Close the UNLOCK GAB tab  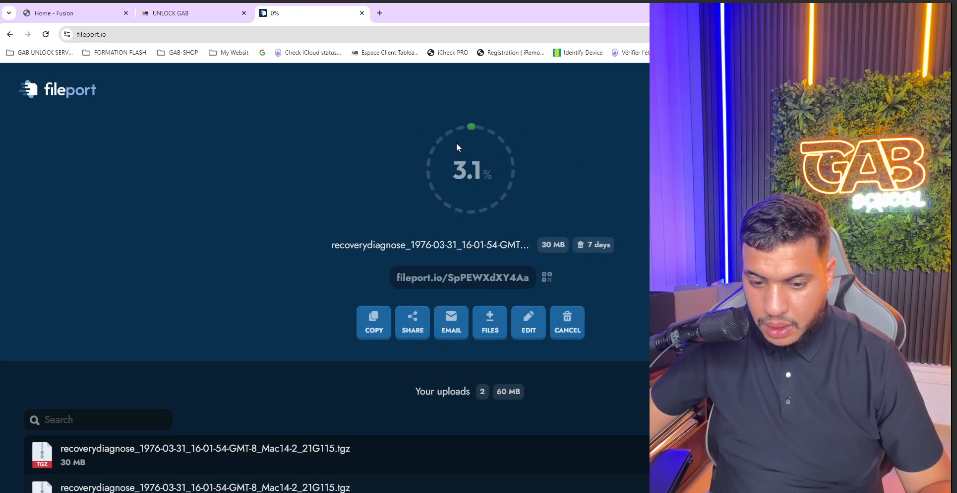pyautogui.click(x=244, y=13)
